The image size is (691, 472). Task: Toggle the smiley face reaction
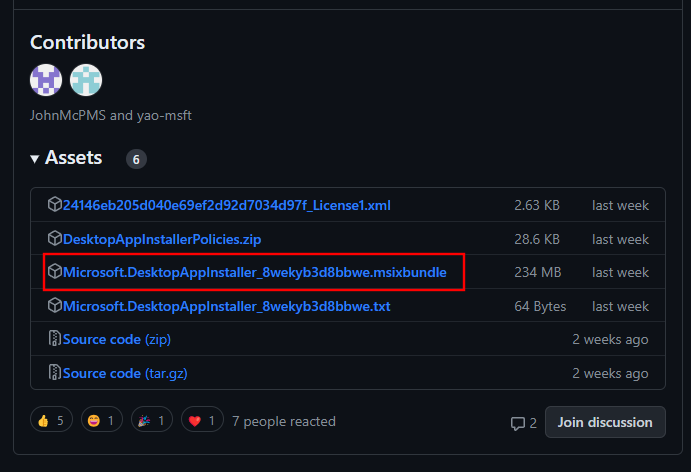(x=102, y=422)
